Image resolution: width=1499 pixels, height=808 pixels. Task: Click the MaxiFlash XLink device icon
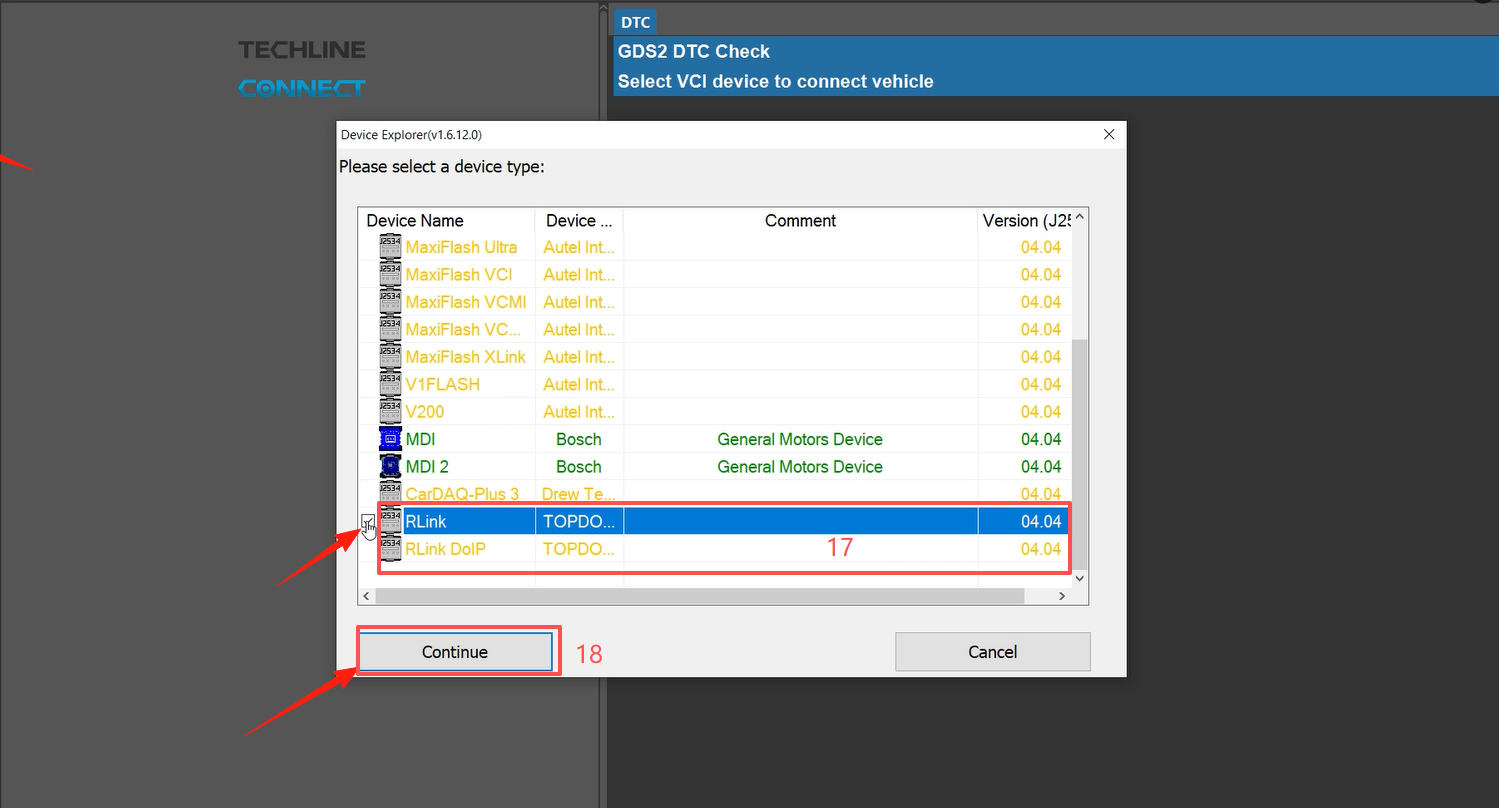(390, 357)
